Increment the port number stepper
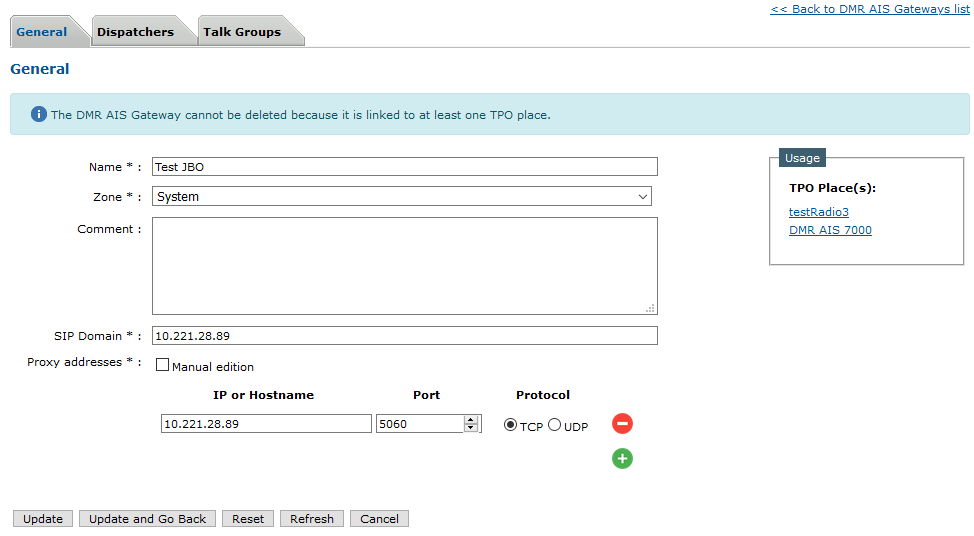 click(x=471, y=419)
